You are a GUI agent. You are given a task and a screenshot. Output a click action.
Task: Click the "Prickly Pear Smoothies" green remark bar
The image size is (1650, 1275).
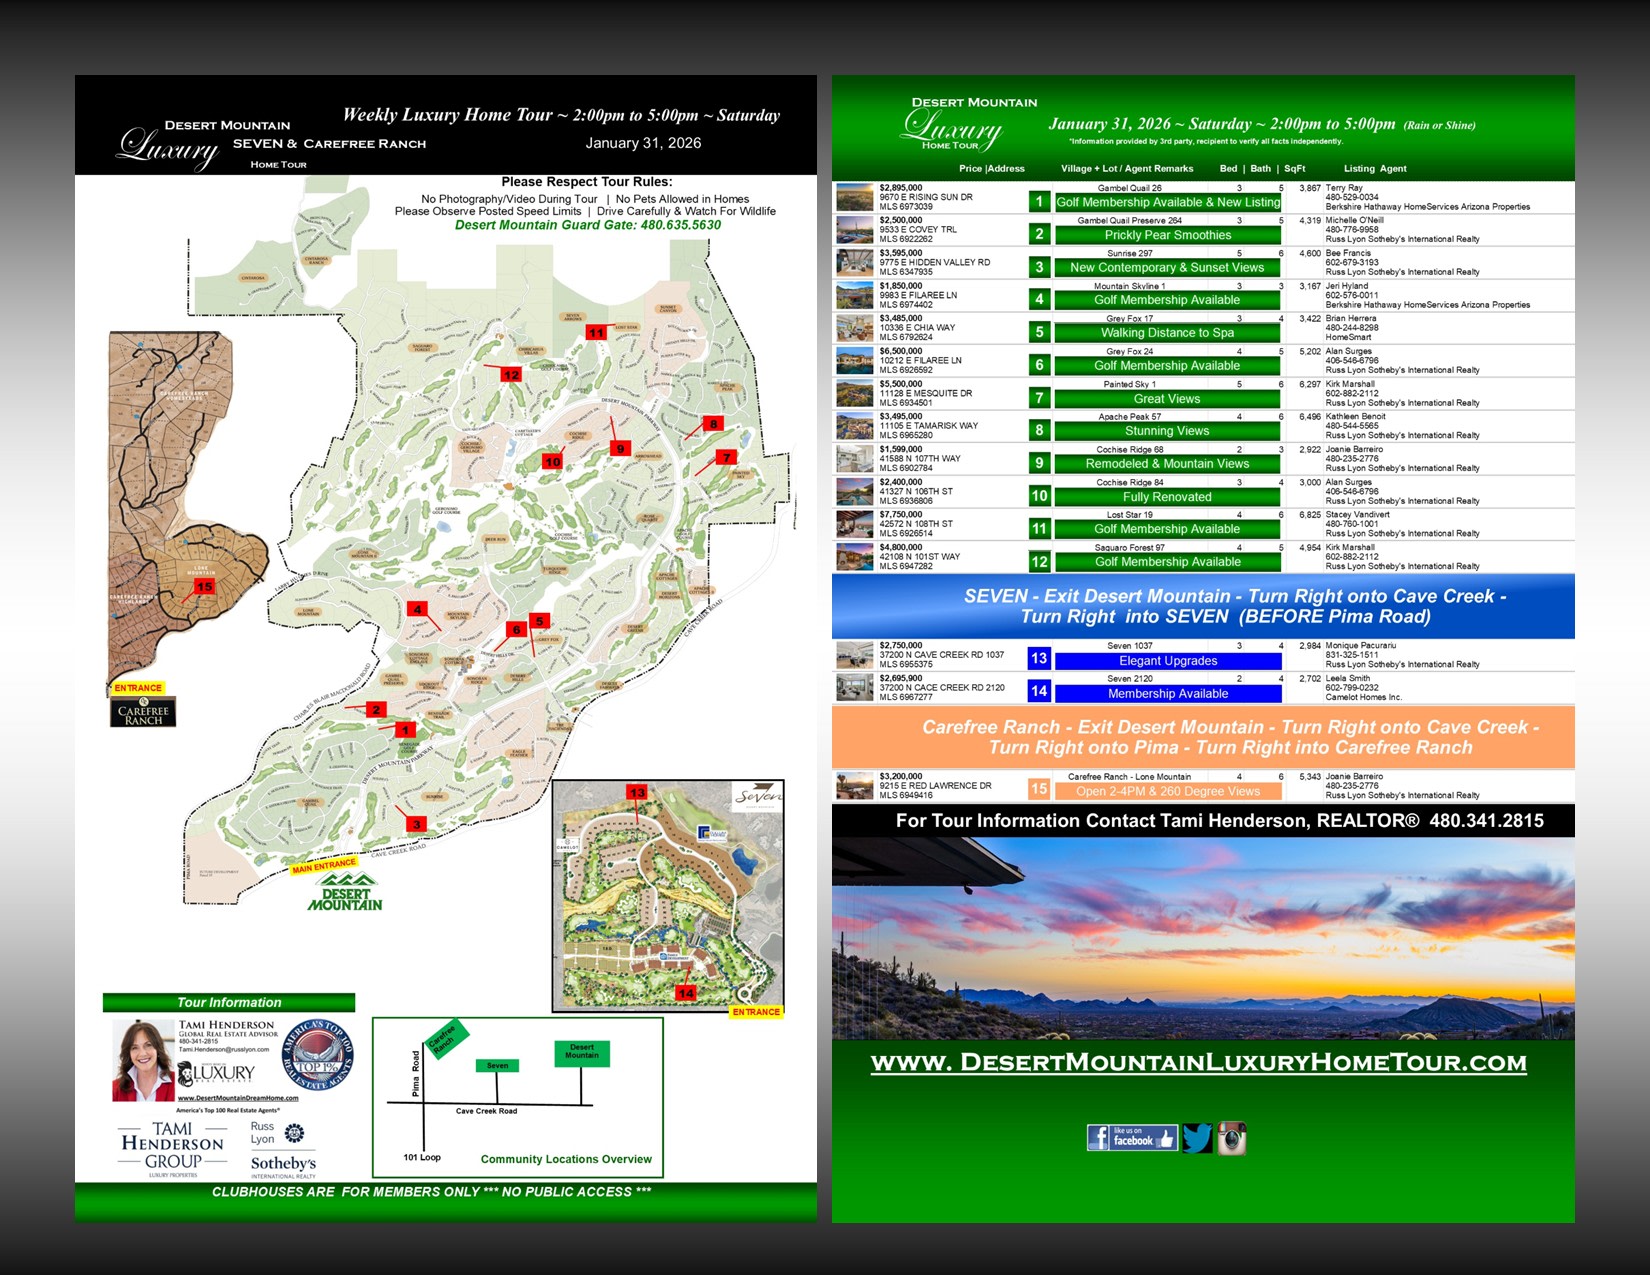coord(1167,235)
